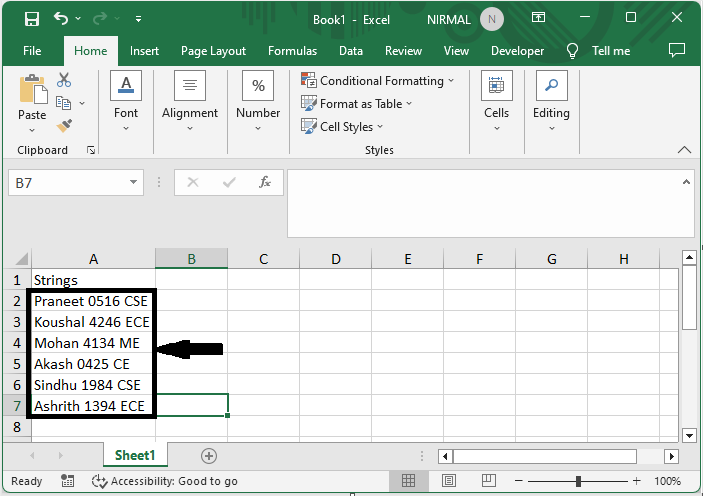Click vertical scrollbar down arrow

[689, 435]
